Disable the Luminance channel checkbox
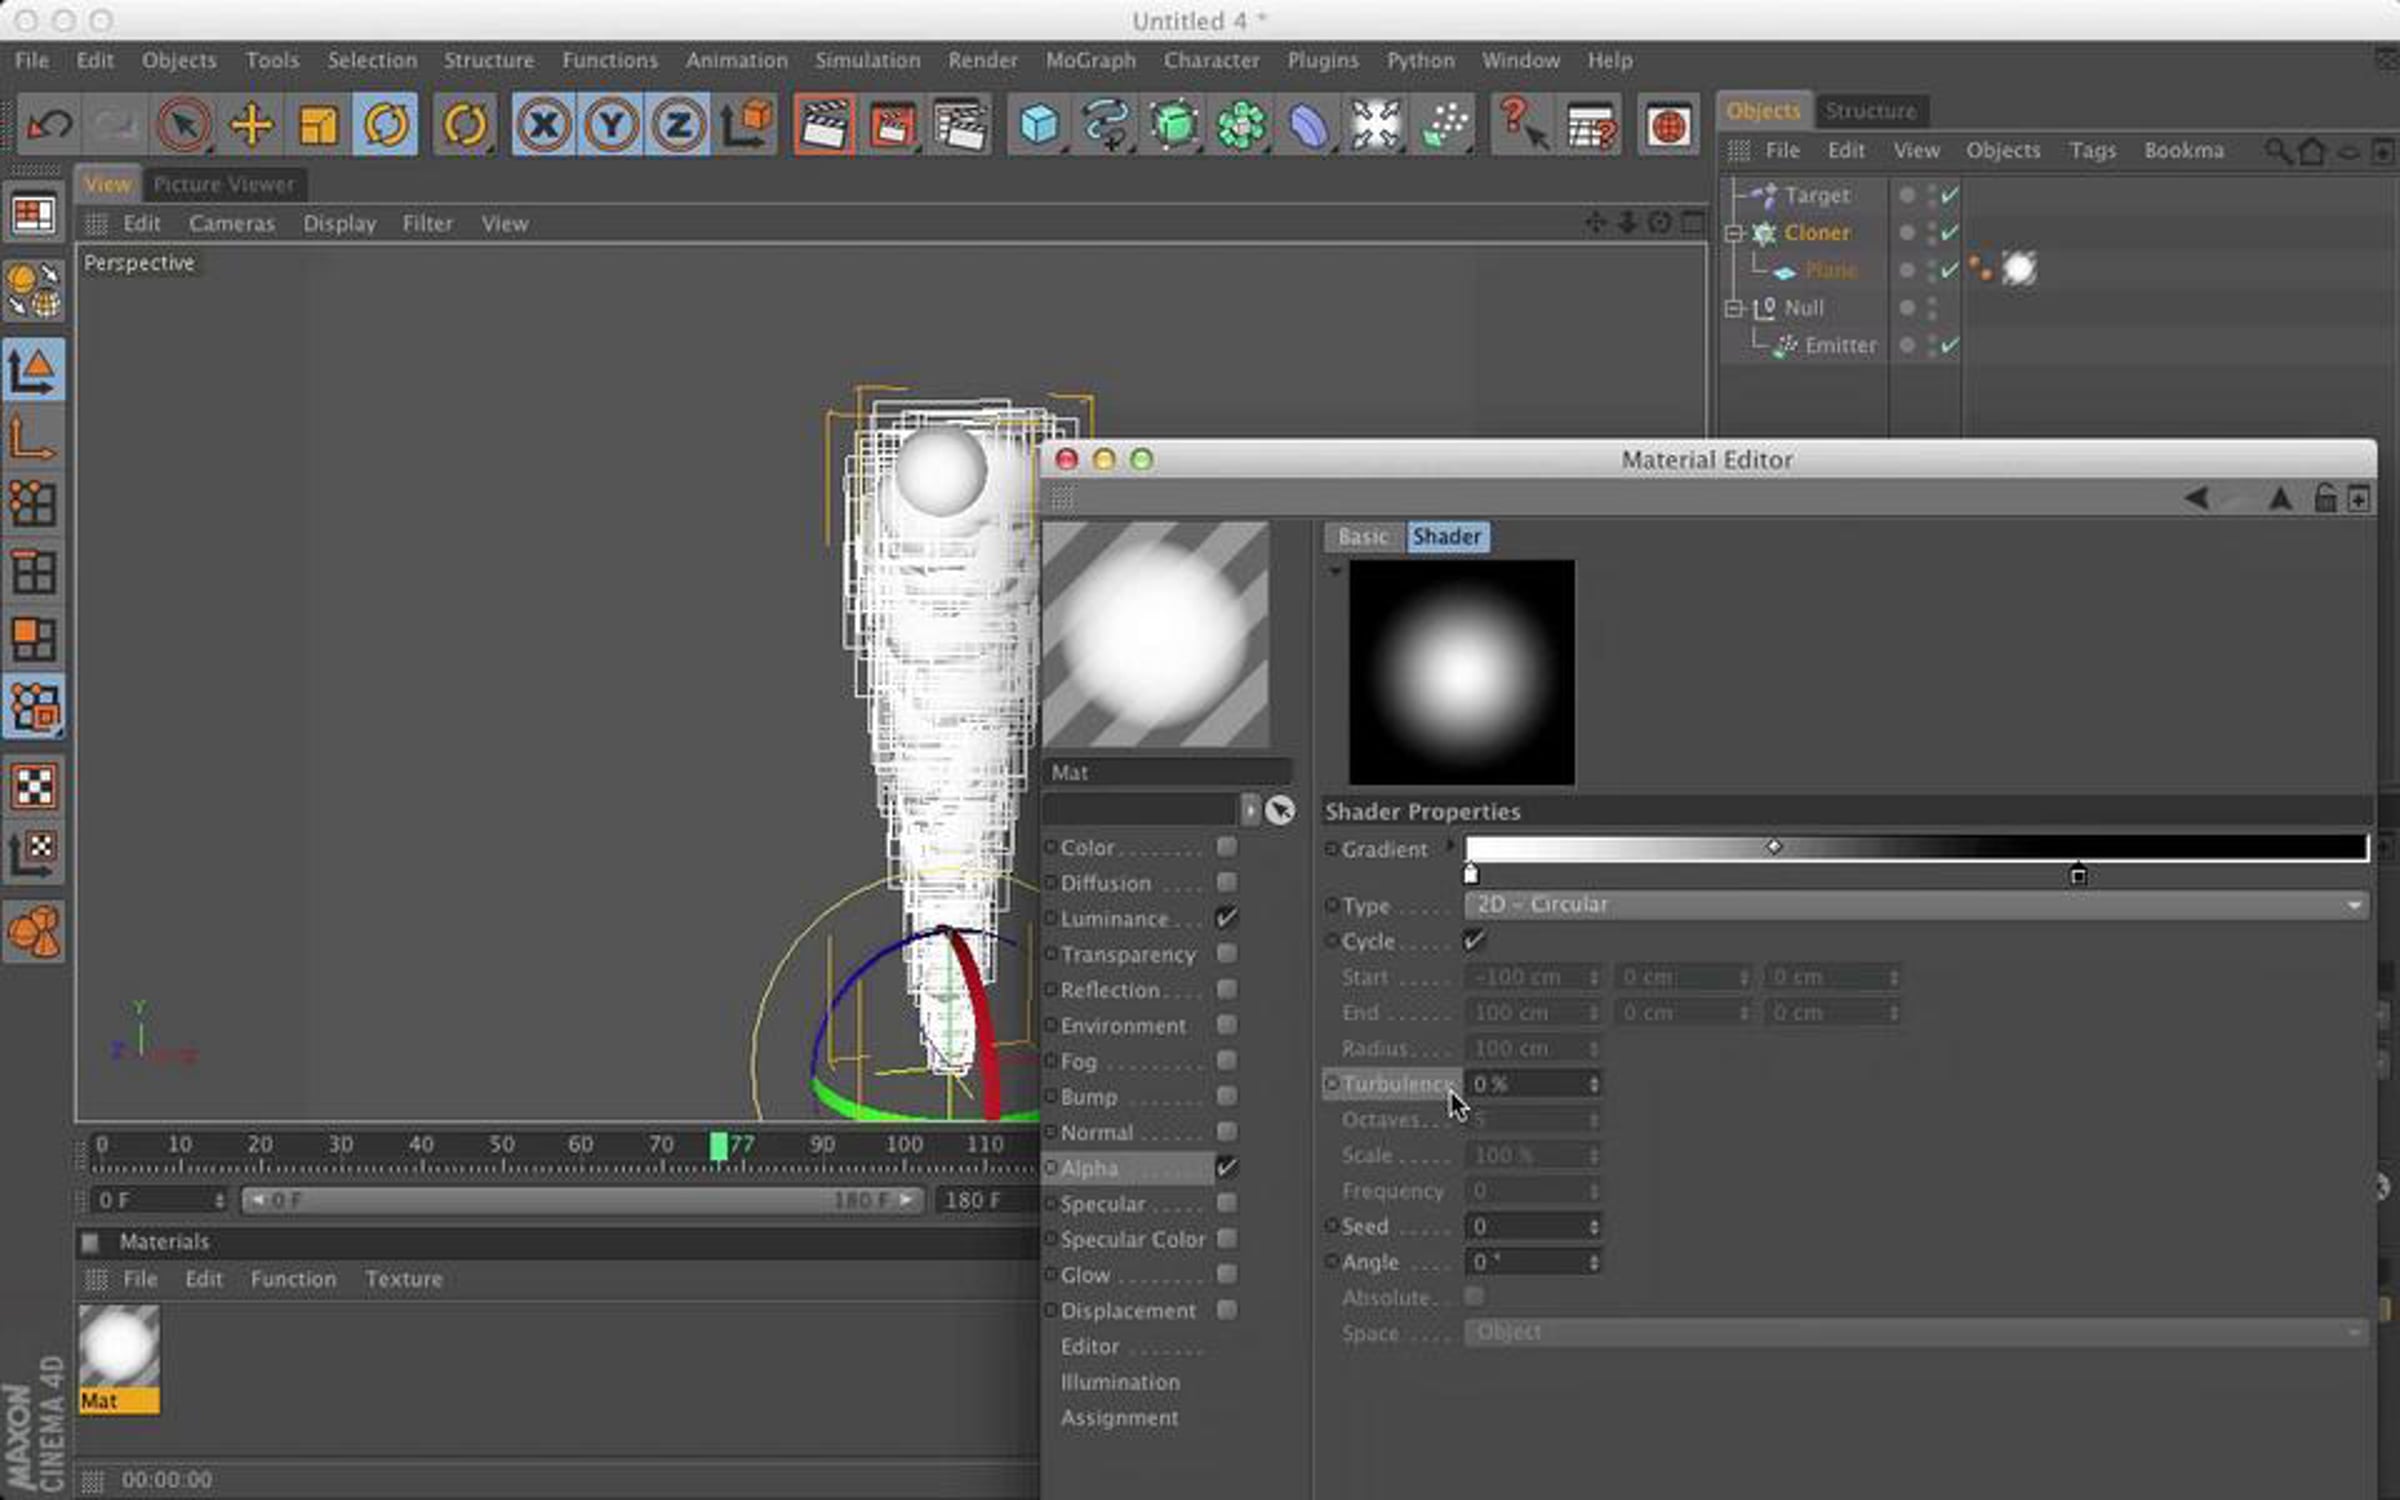The height and width of the screenshot is (1500, 2400). point(1226,918)
